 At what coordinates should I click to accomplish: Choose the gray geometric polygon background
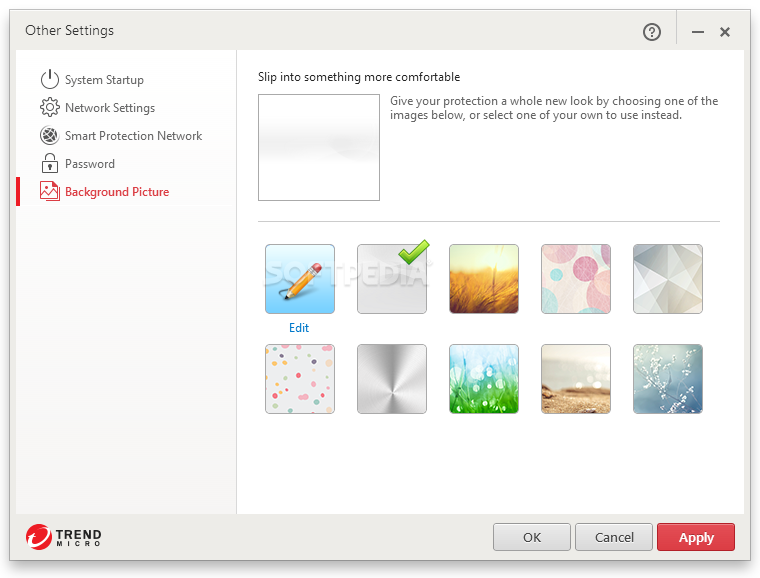tap(668, 279)
